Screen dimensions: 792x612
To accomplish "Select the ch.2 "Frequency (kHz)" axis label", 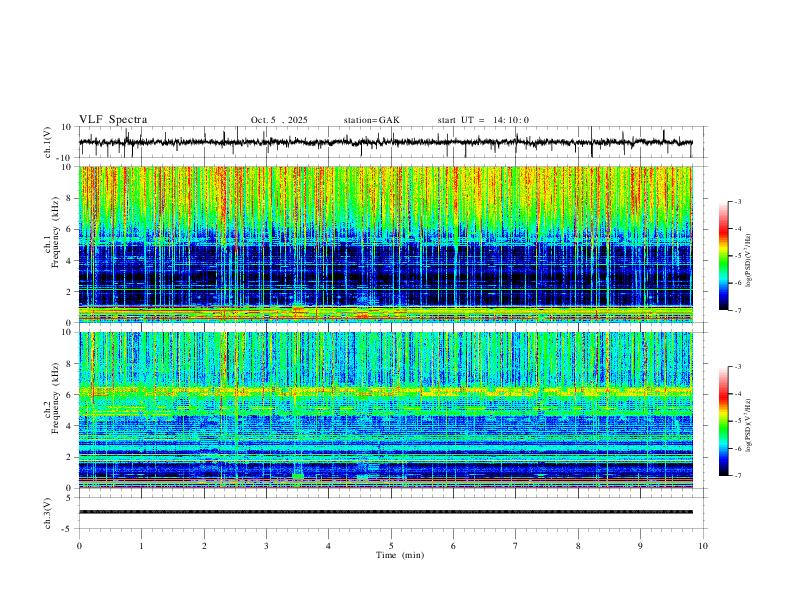I will click(x=56, y=398).
